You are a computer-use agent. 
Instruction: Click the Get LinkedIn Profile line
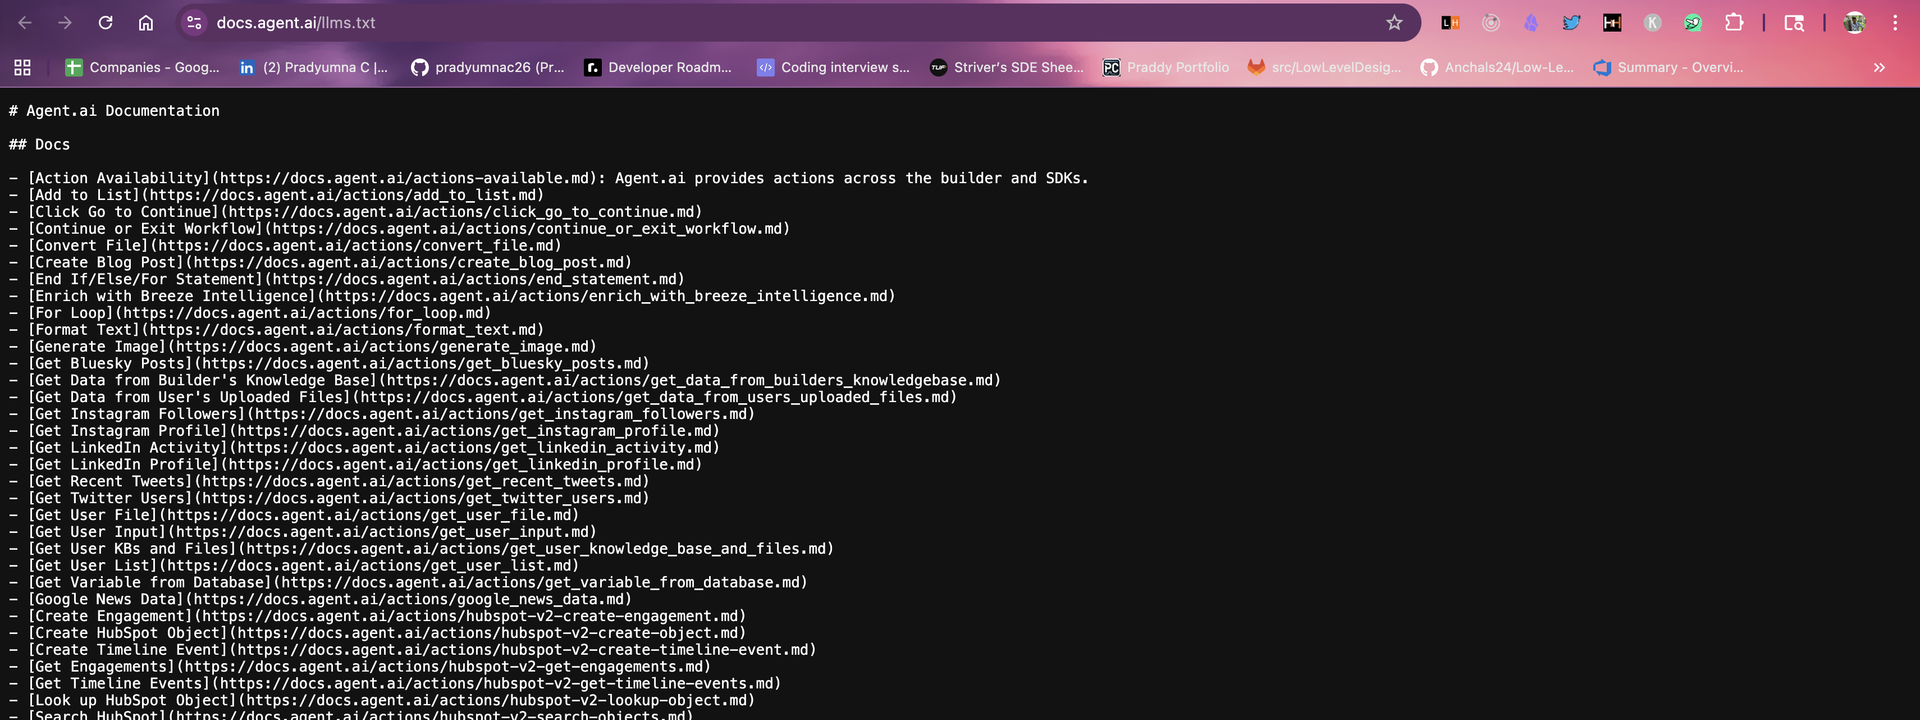point(355,465)
